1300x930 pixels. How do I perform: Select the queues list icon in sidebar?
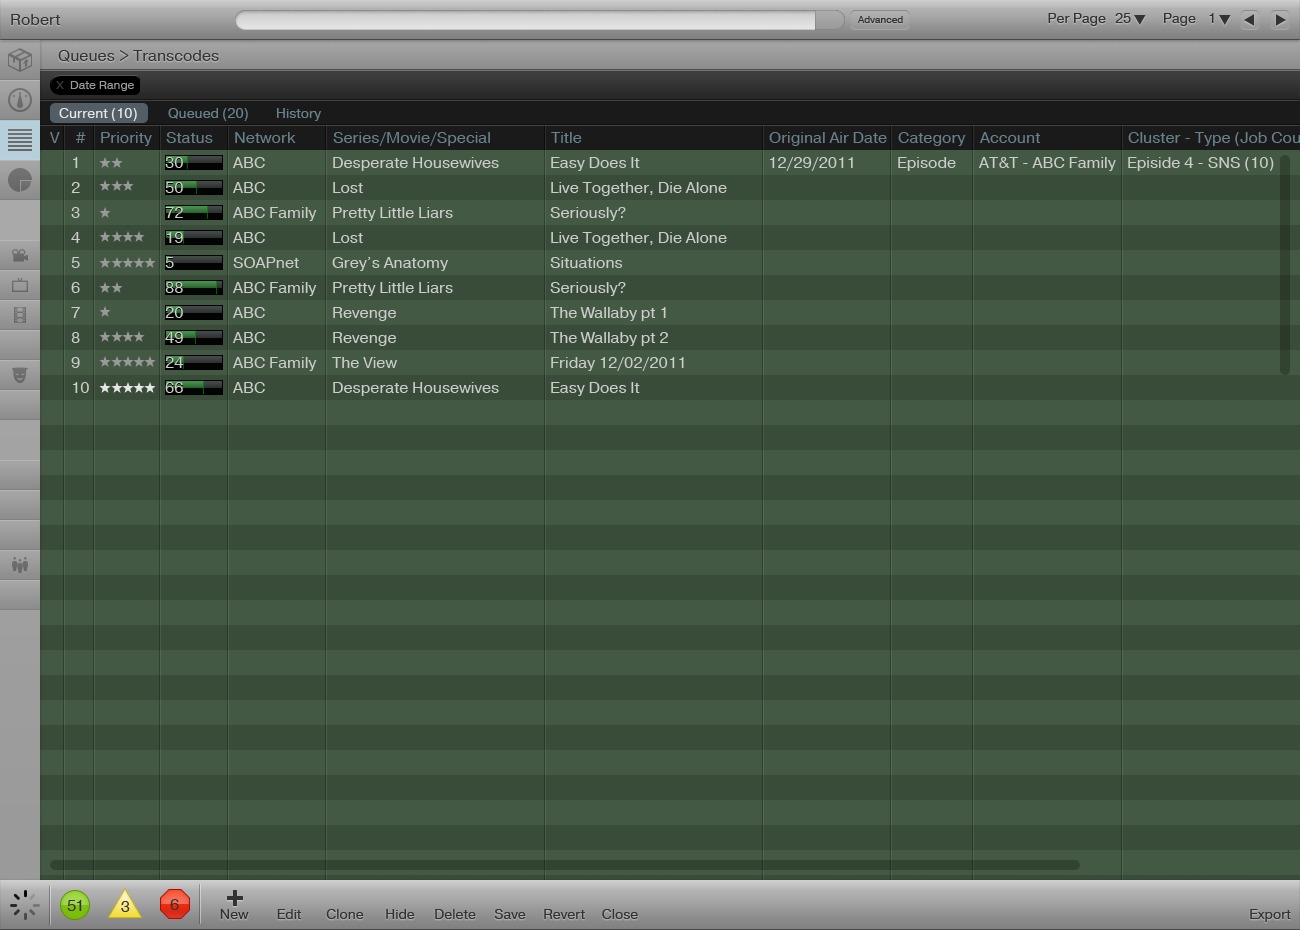tap(20, 140)
